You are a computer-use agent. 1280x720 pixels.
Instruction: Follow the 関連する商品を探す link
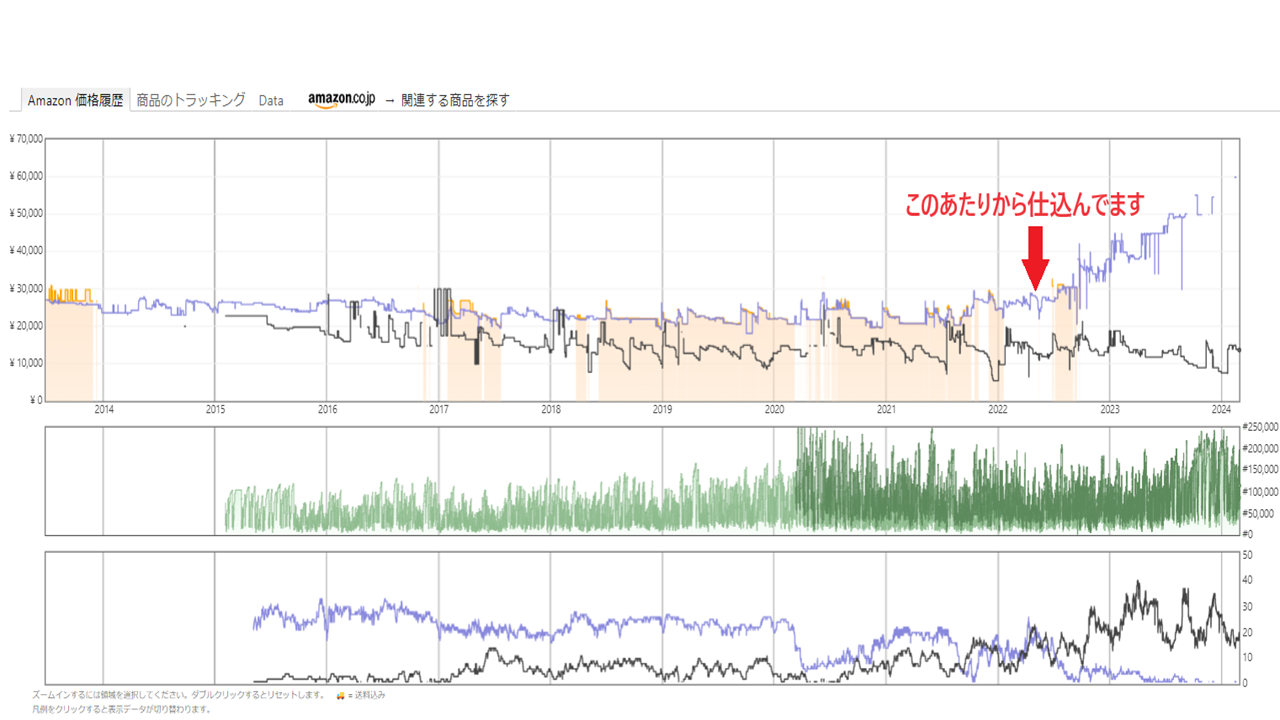(455, 100)
